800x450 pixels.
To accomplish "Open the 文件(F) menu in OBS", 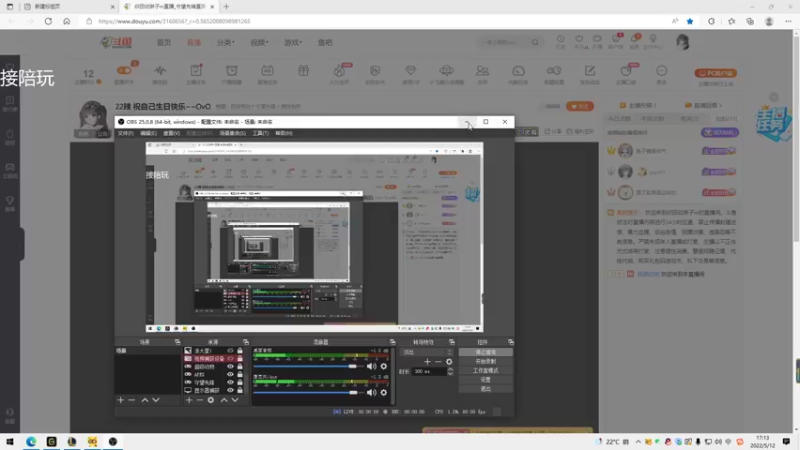I will [x=126, y=133].
